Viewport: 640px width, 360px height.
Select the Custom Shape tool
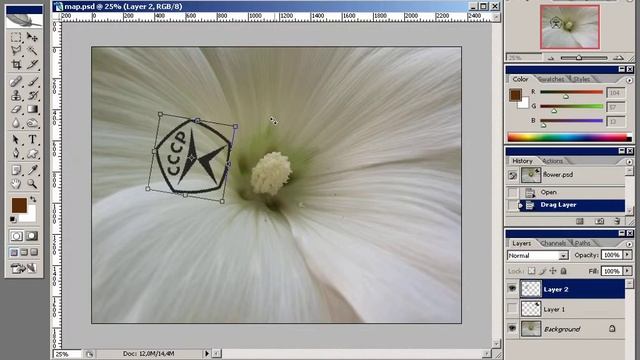click(32, 153)
